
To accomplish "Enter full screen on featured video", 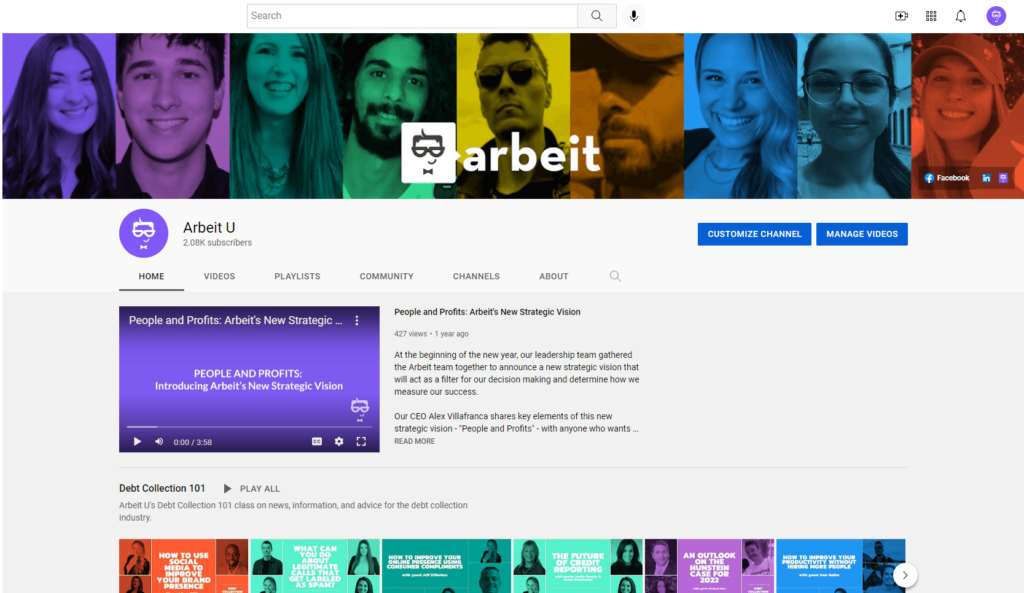I will coord(362,441).
